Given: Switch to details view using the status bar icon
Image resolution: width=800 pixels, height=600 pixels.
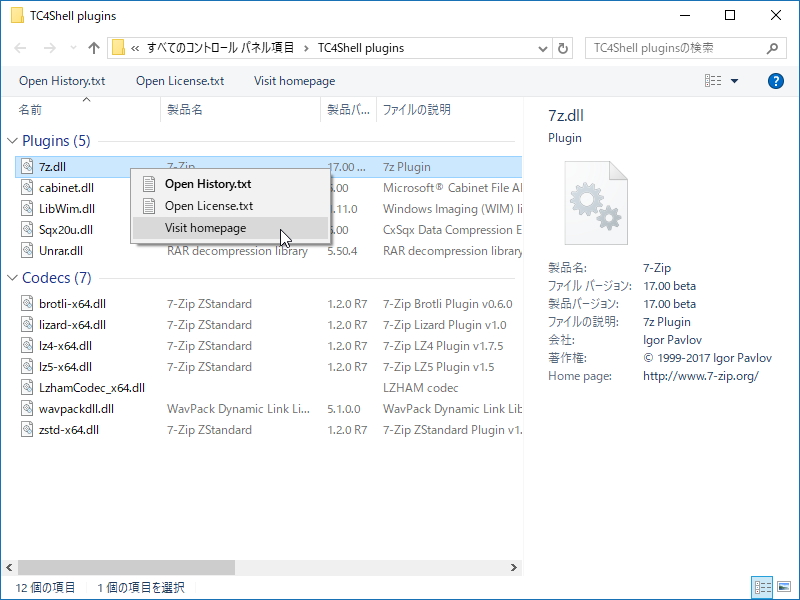Looking at the screenshot, I should click(762, 587).
